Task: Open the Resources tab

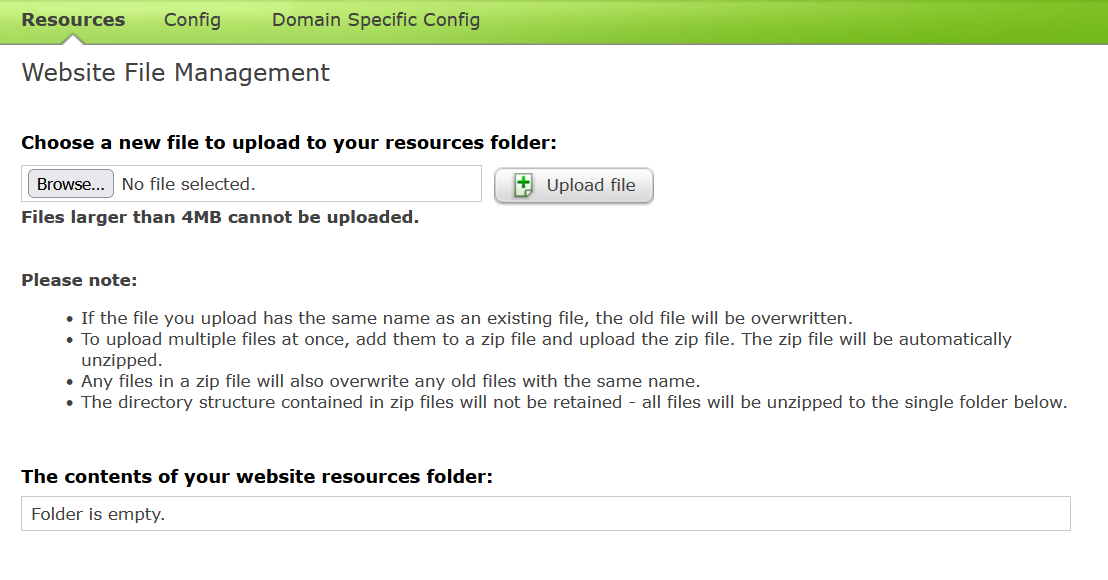Action: [73, 20]
